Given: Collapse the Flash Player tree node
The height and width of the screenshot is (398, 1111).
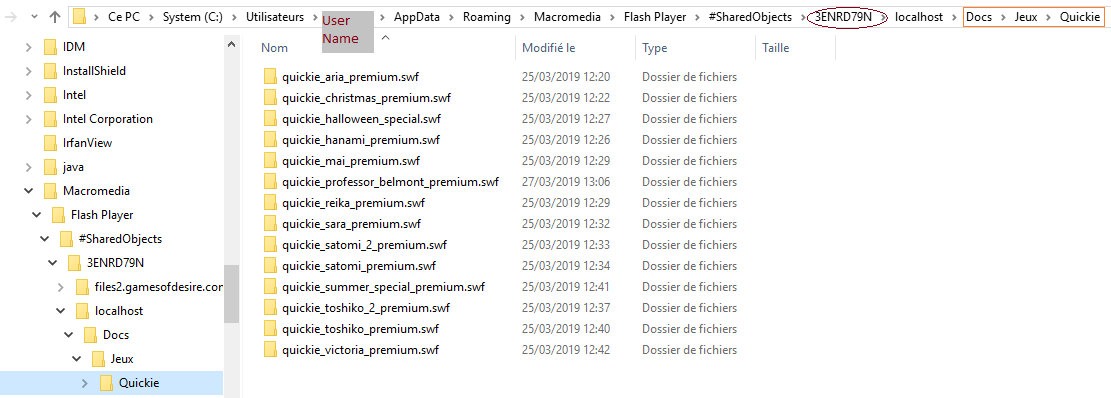Looking at the screenshot, I should coord(37,215).
